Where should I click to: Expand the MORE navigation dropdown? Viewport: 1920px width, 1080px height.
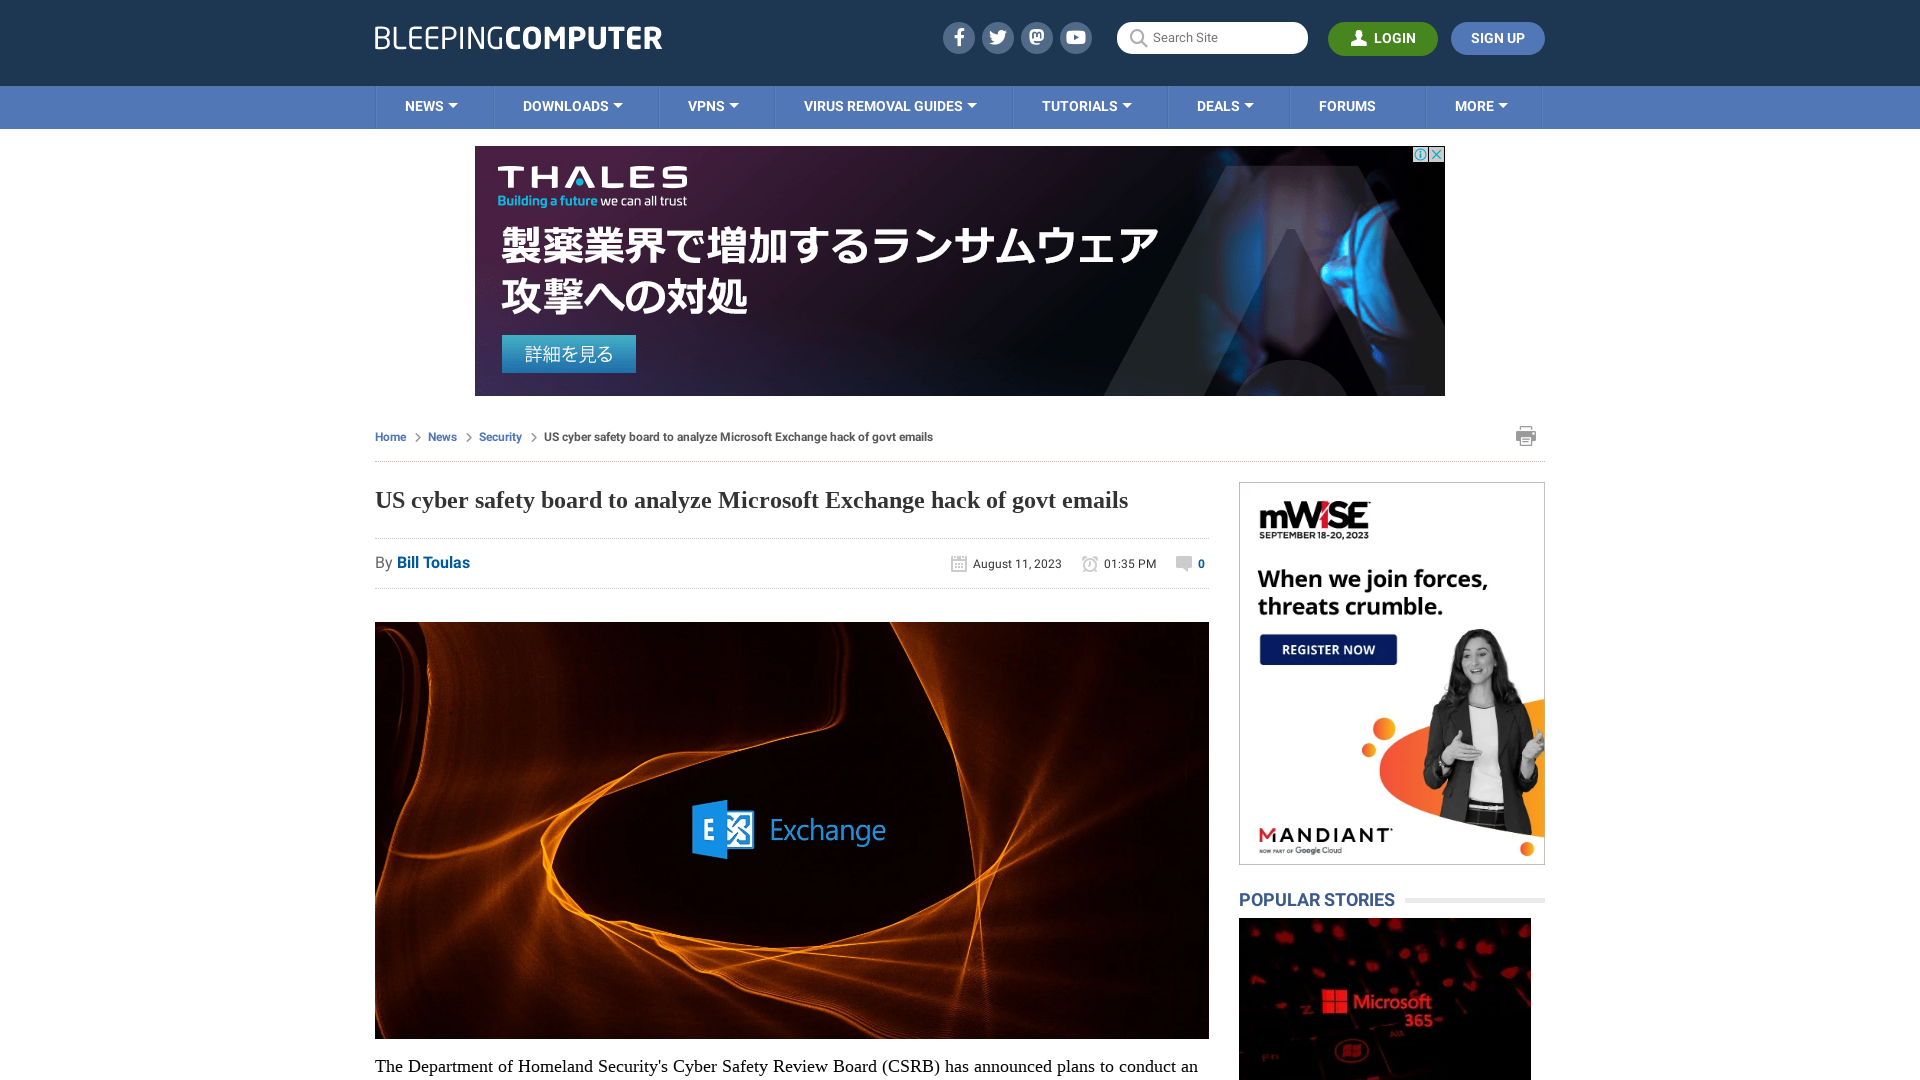pyautogui.click(x=1480, y=105)
